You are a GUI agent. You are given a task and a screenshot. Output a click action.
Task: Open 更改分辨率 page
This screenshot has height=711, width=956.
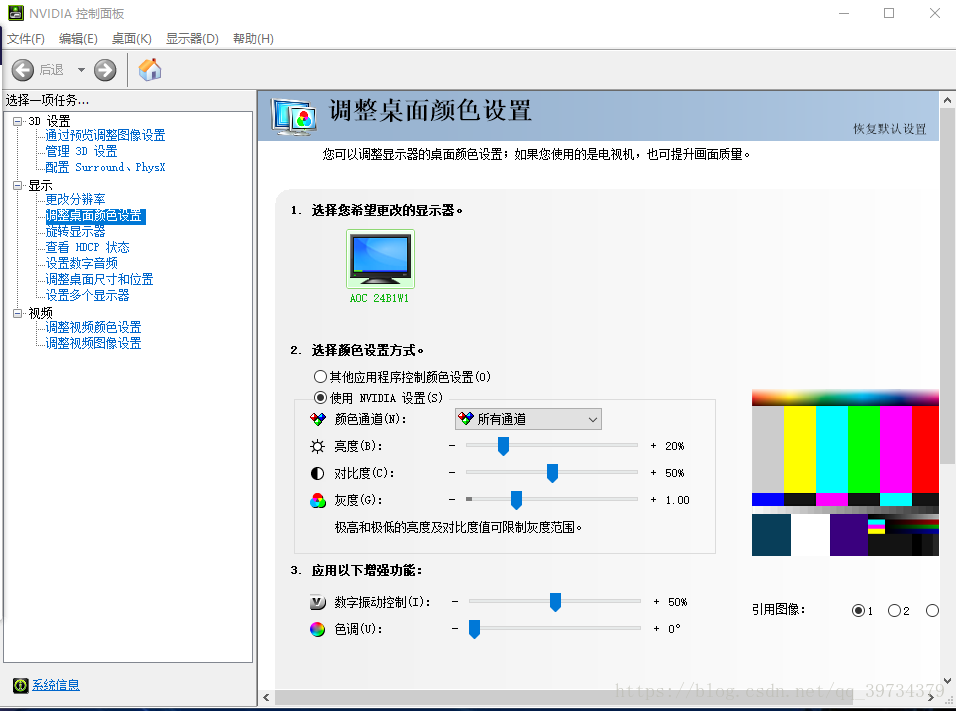tap(75, 199)
